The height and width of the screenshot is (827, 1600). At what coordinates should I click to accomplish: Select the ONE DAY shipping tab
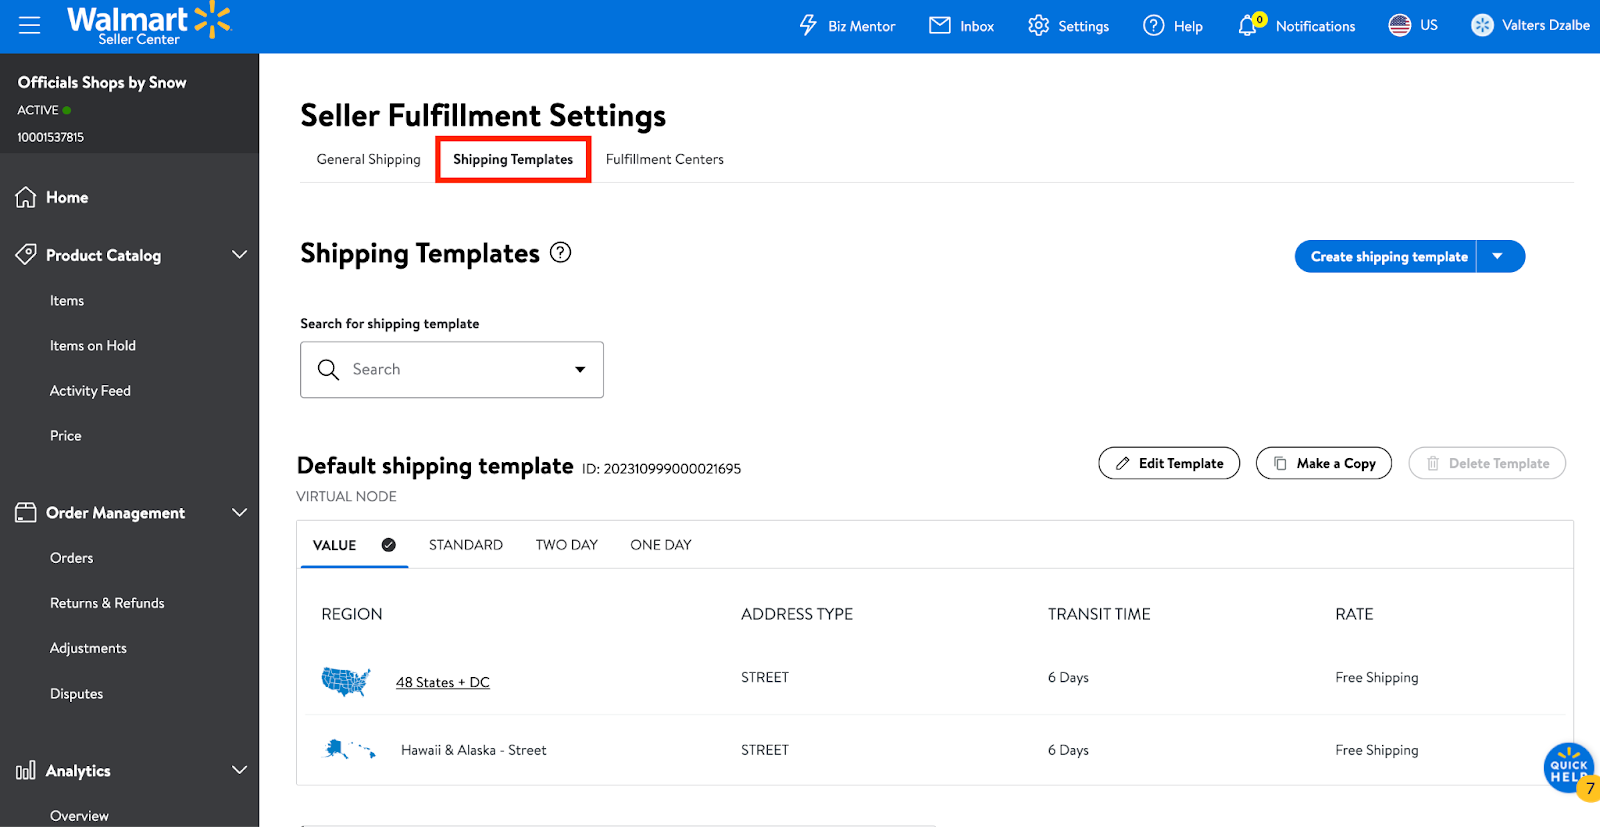pos(661,544)
